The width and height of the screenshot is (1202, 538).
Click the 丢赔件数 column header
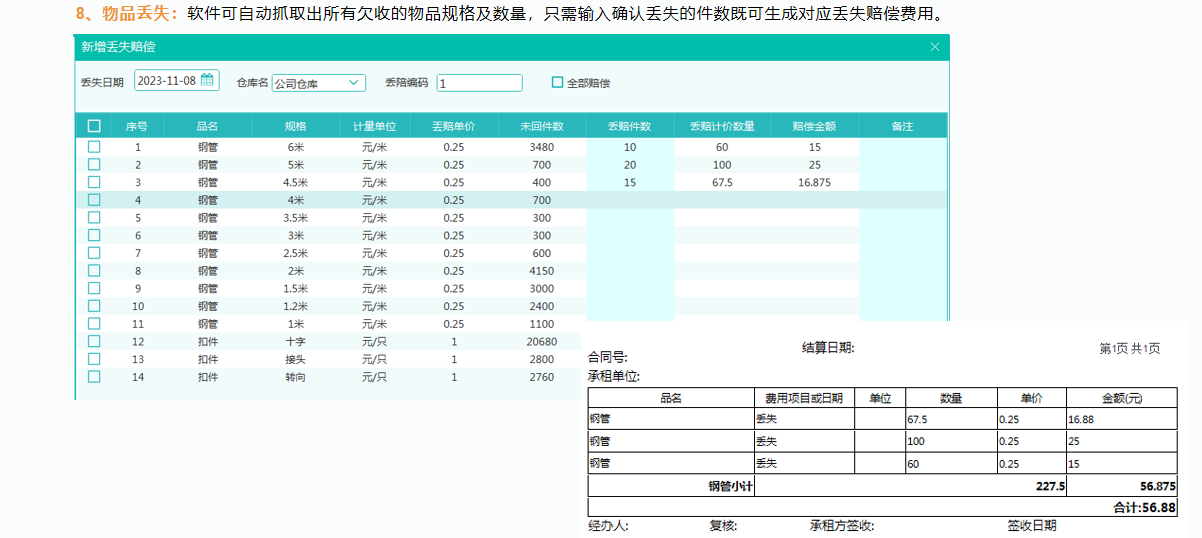coord(630,126)
